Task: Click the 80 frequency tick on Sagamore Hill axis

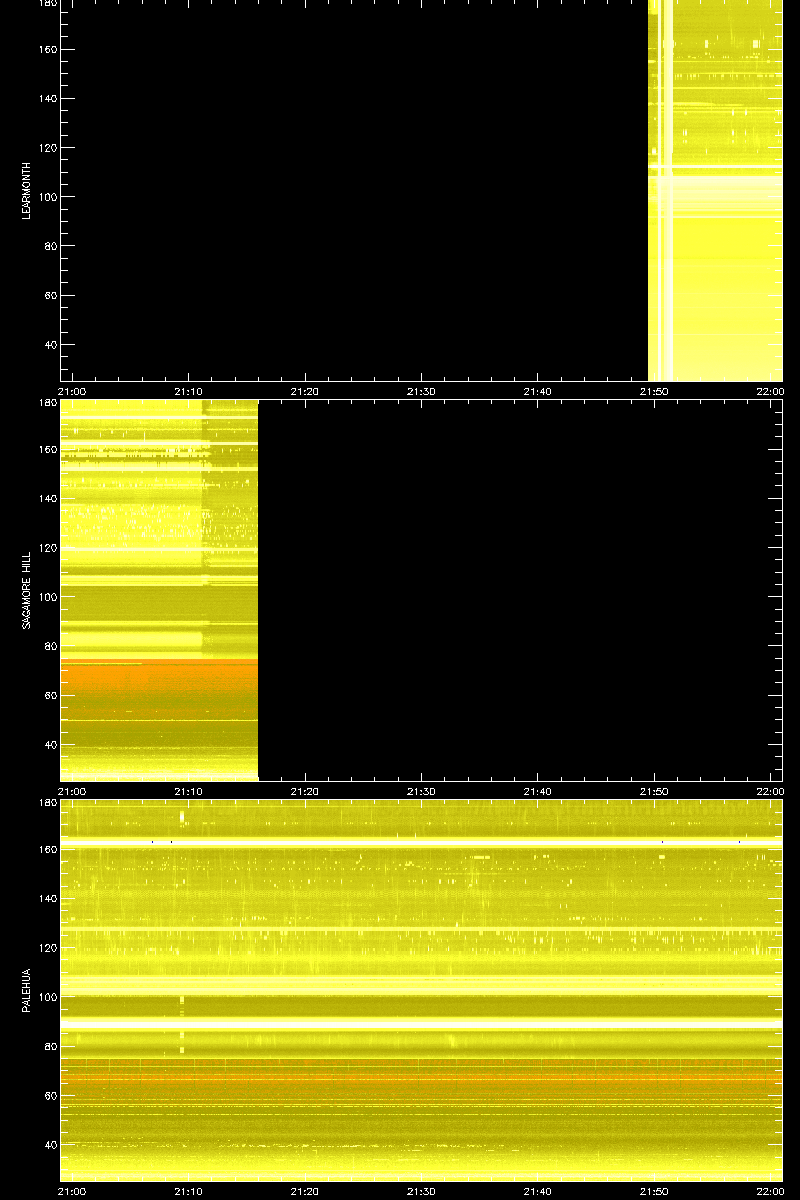Action: point(49,646)
